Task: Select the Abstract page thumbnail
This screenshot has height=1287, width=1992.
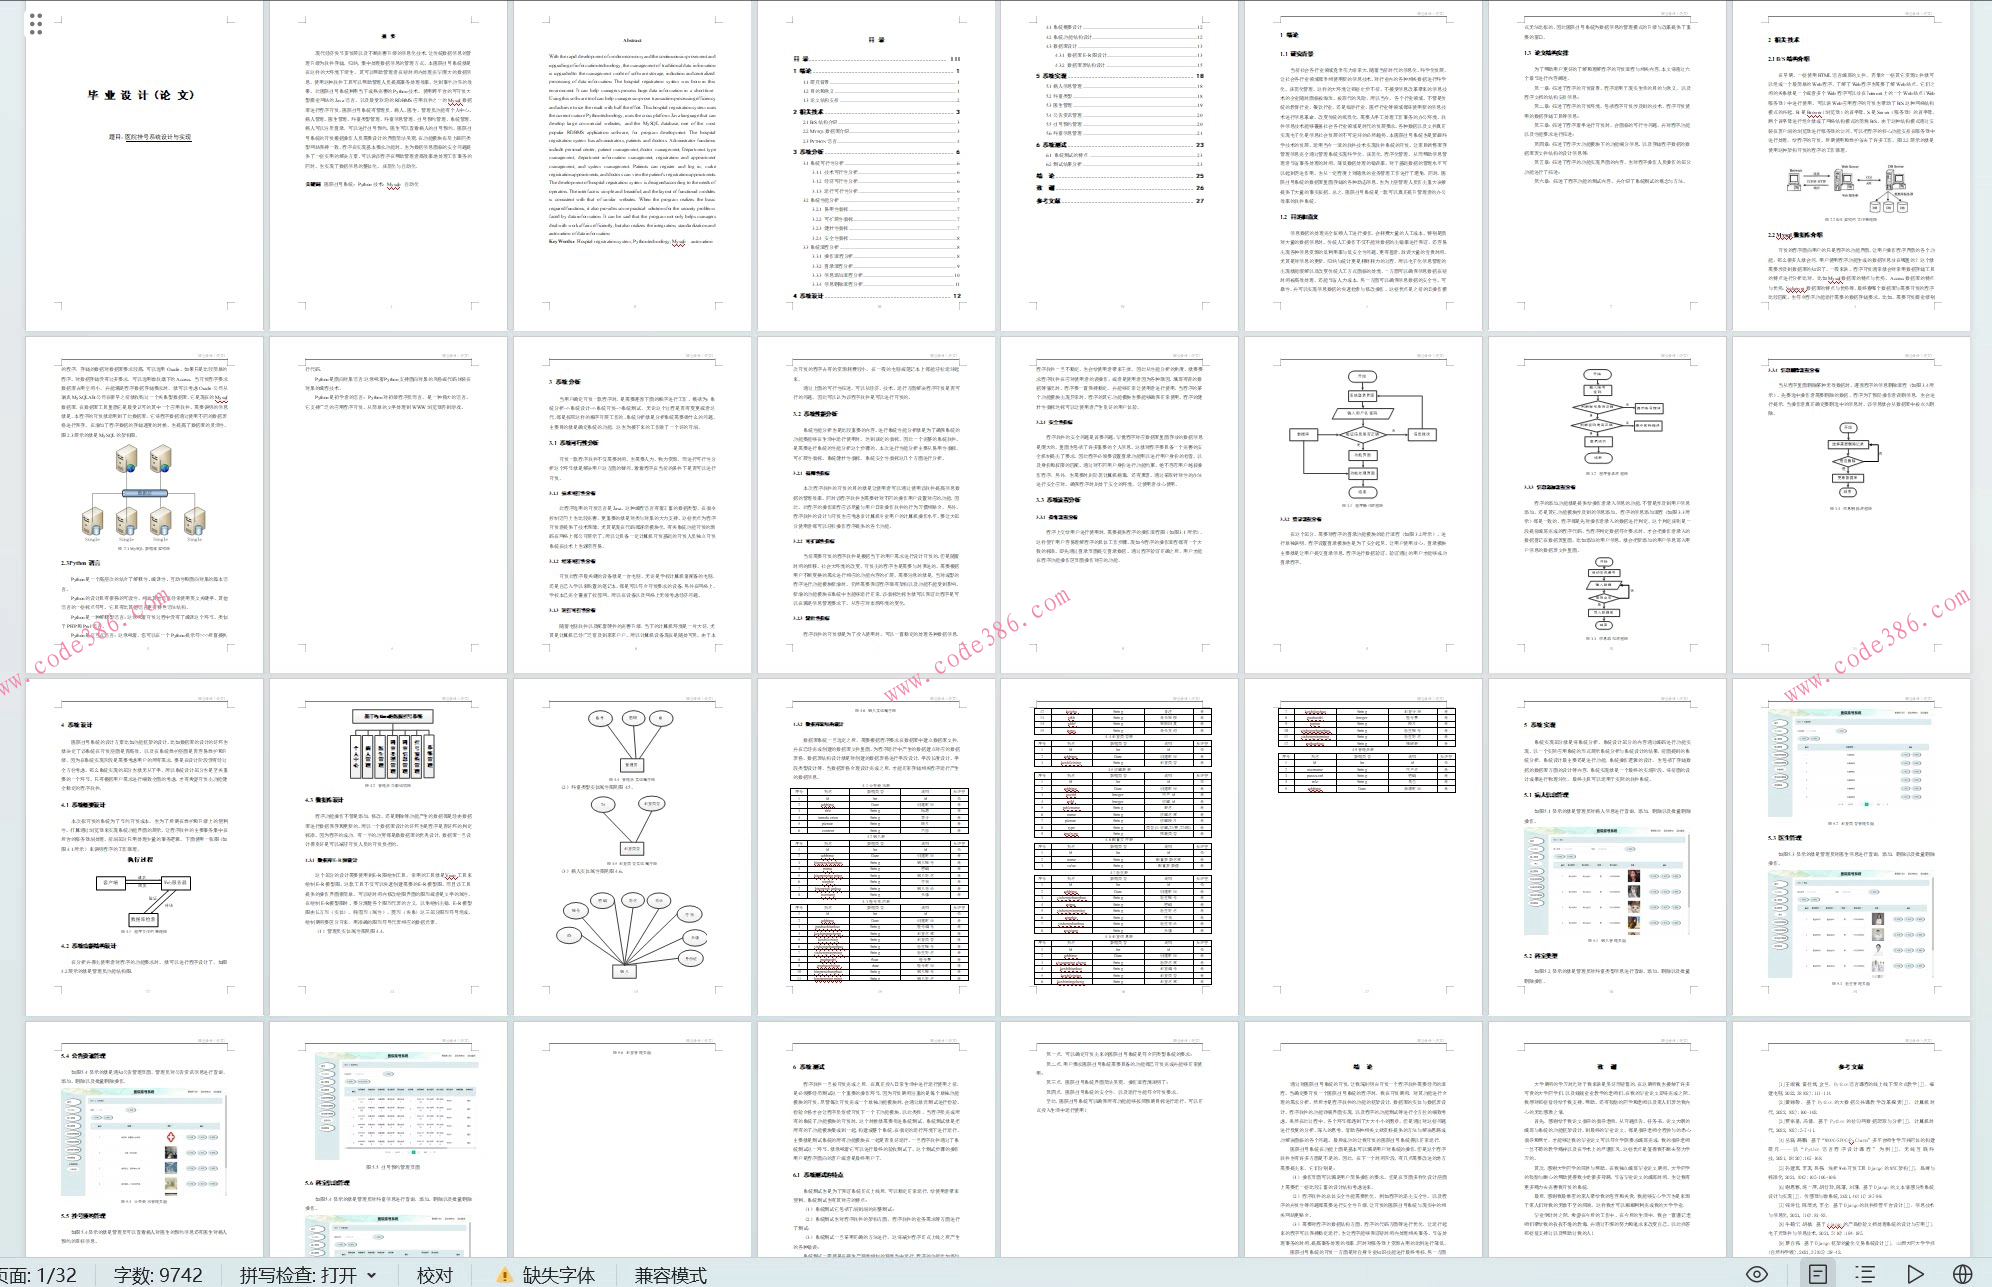Action: click(631, 165)
